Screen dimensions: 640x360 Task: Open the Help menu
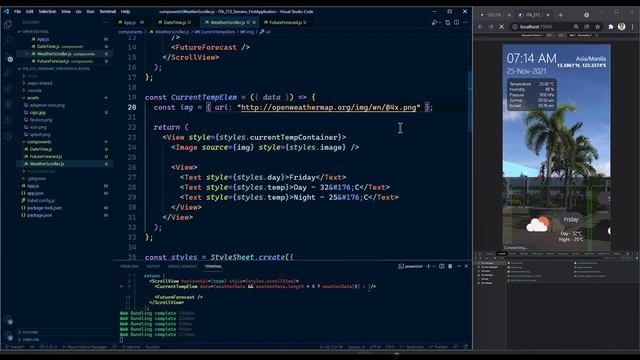[126, 11]
